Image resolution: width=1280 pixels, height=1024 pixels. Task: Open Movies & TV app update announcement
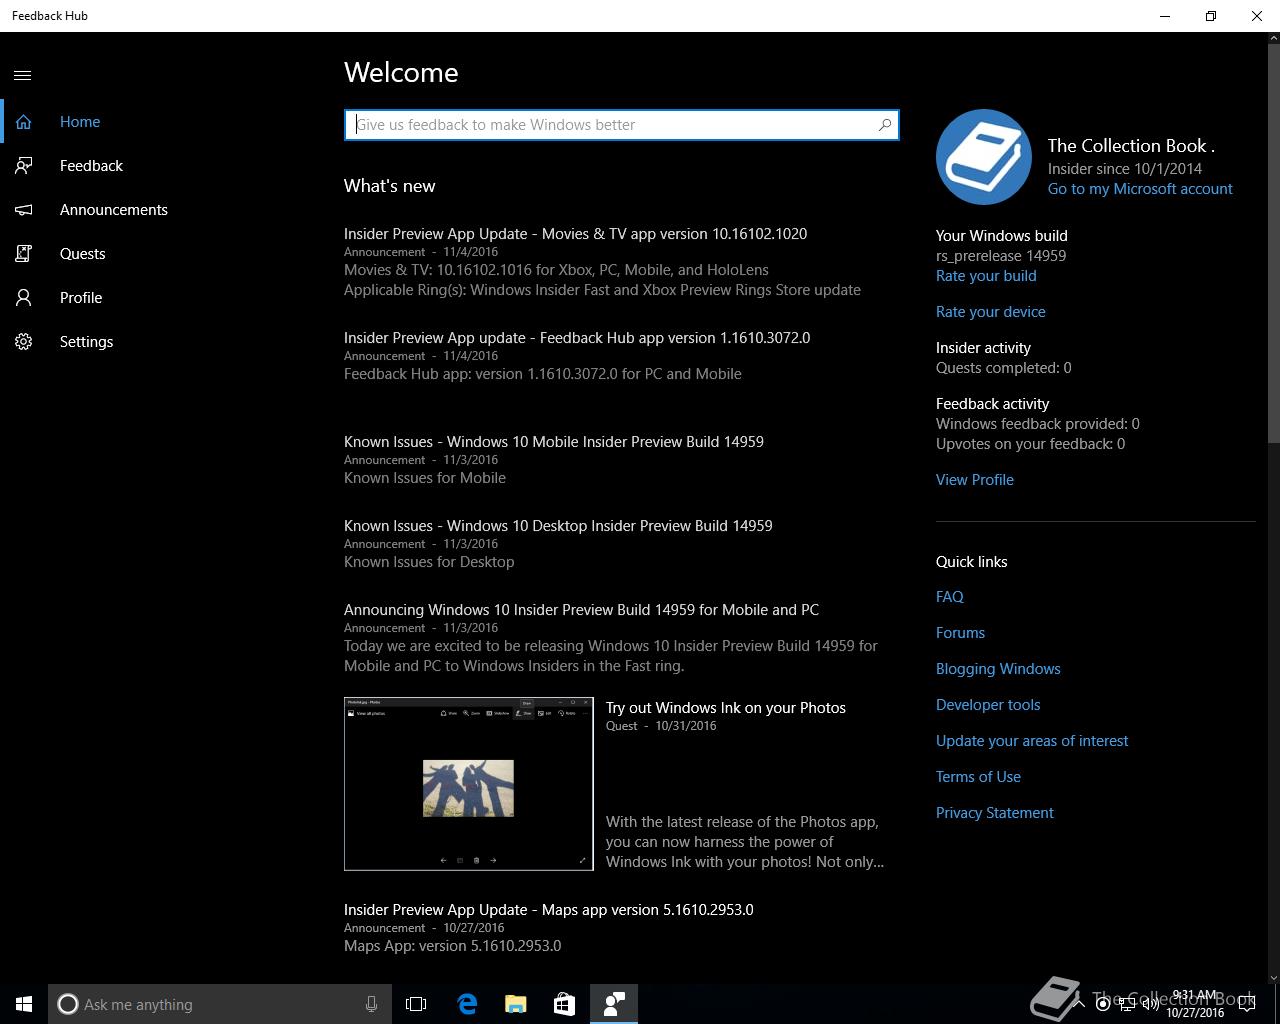click(x=576, y=234)
